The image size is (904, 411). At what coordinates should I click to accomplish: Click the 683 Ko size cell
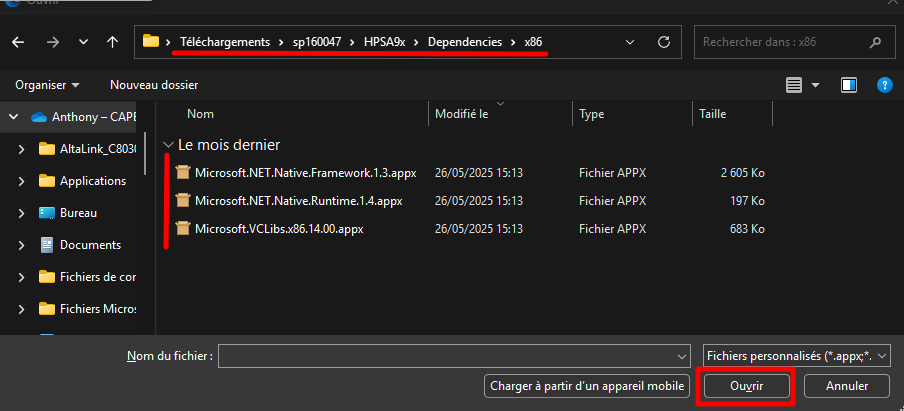click(x=747, y=229)
